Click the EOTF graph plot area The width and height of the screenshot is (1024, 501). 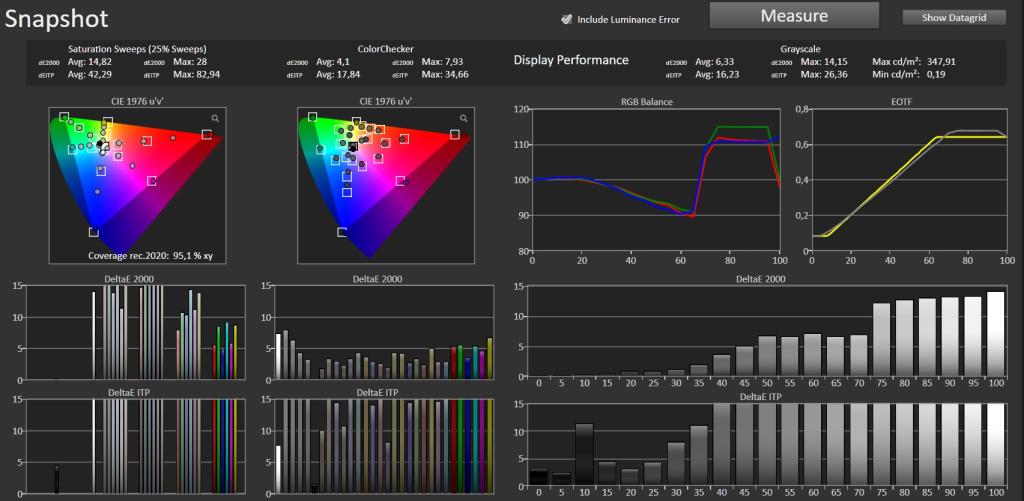coord(908,180)
